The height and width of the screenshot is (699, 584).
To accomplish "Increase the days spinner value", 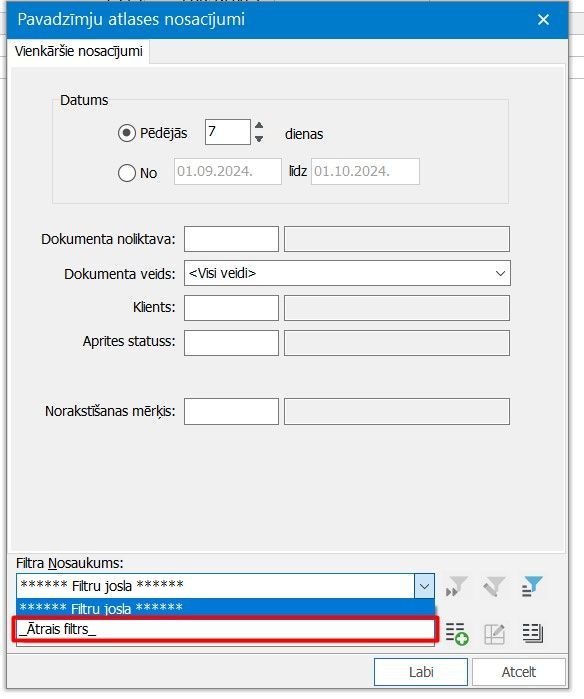I will pos(259,126).
